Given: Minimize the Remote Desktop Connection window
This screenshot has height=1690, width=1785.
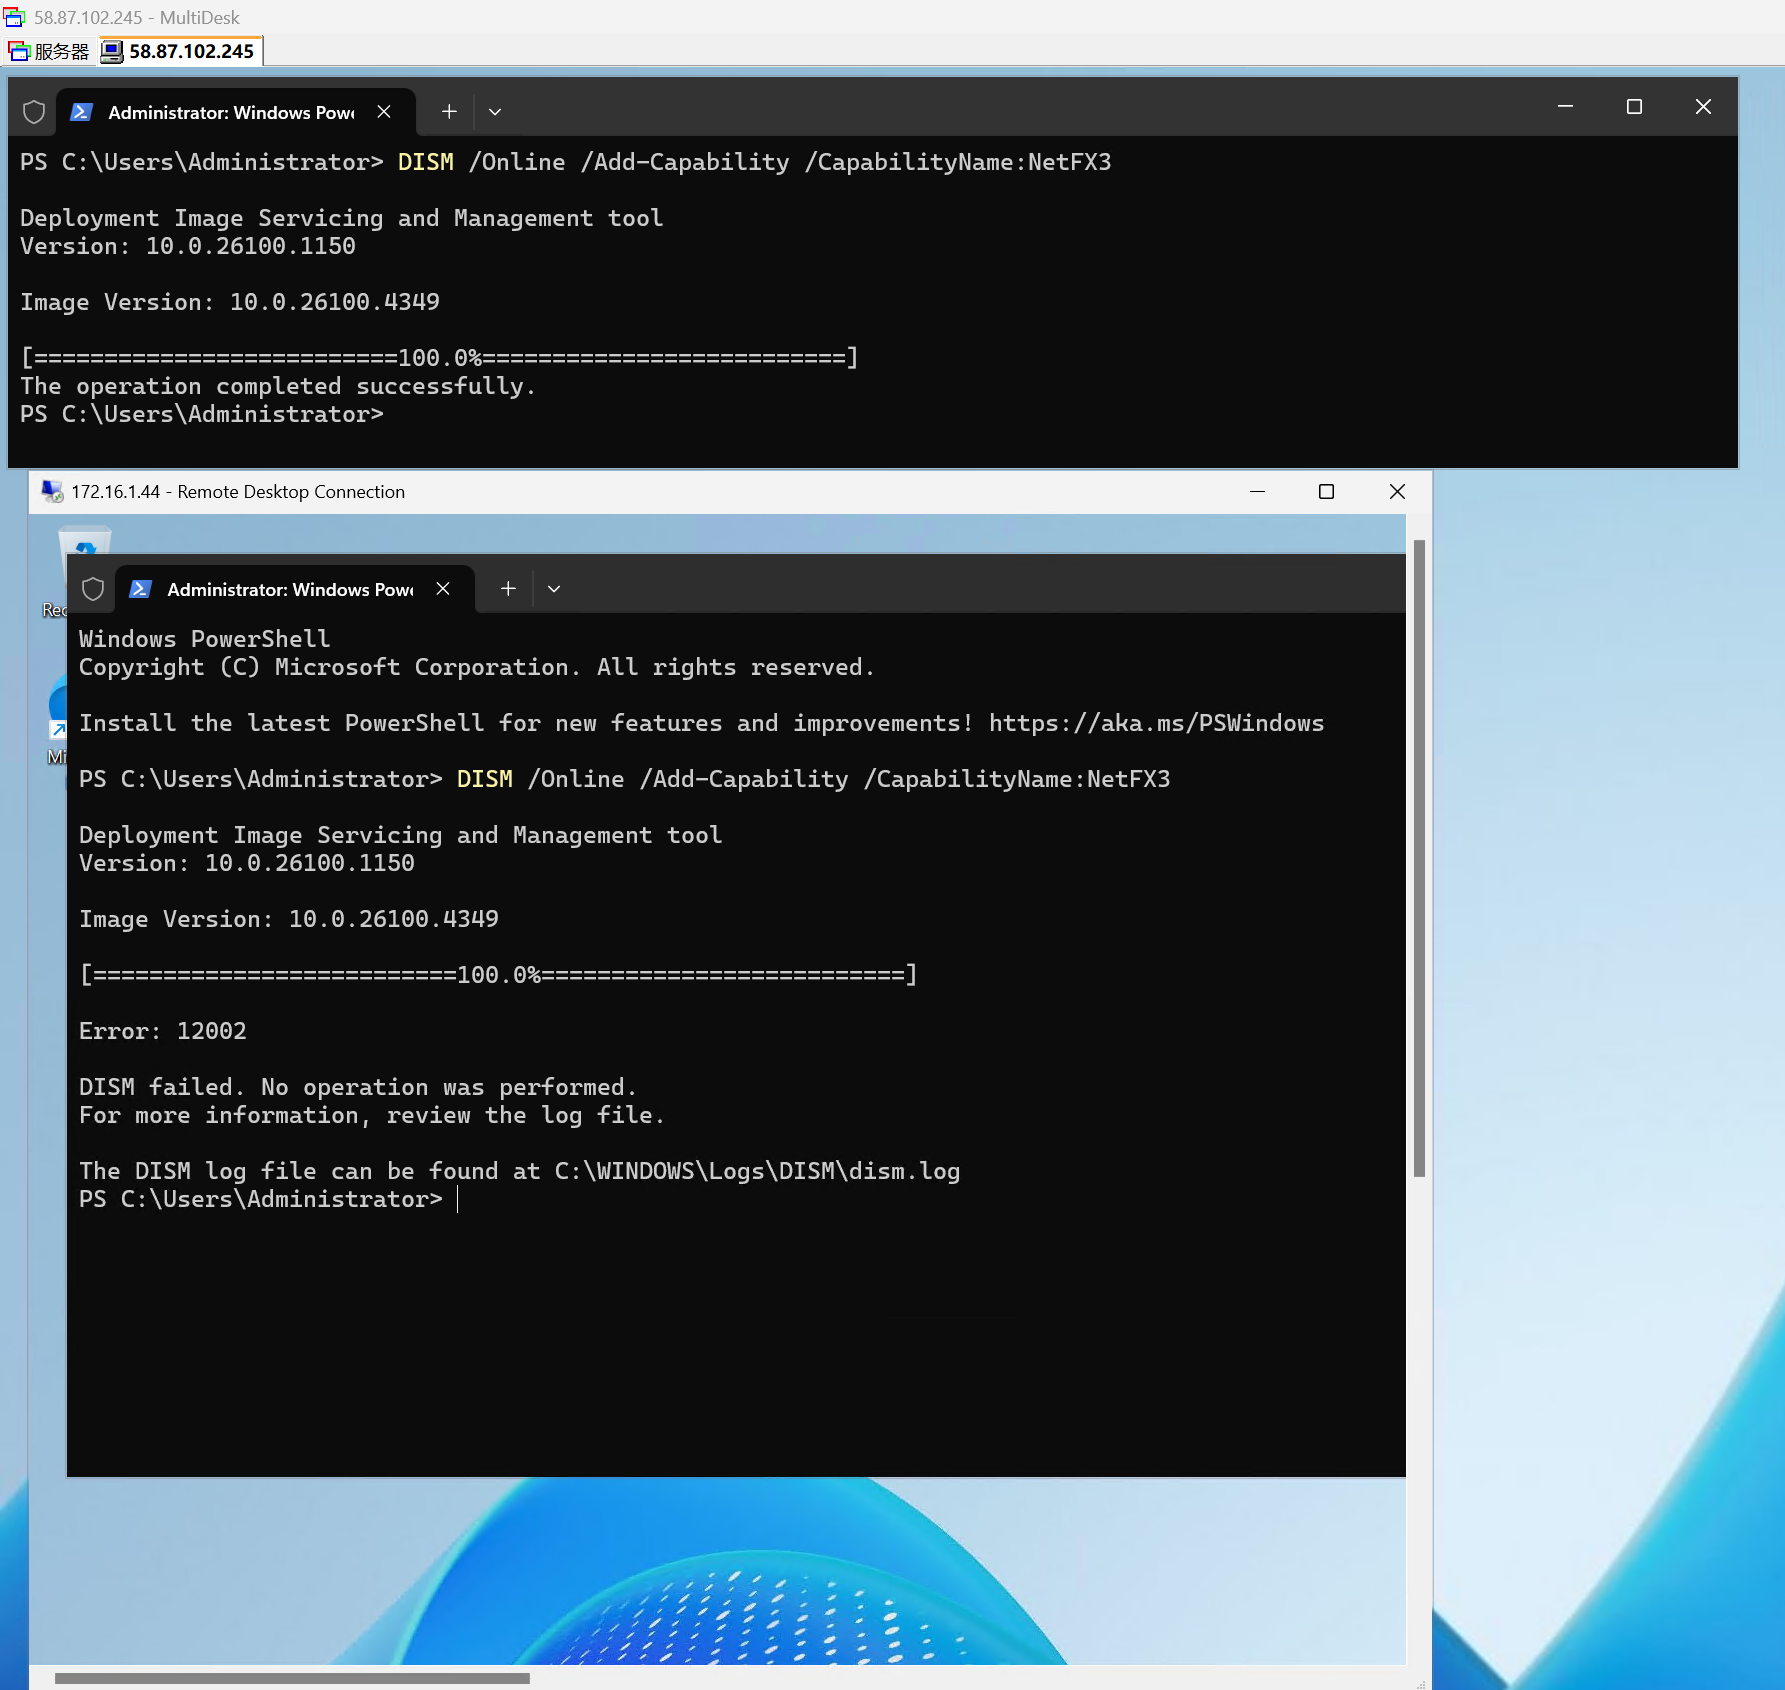Looking at the screenshot, I should click(1258, 491).
